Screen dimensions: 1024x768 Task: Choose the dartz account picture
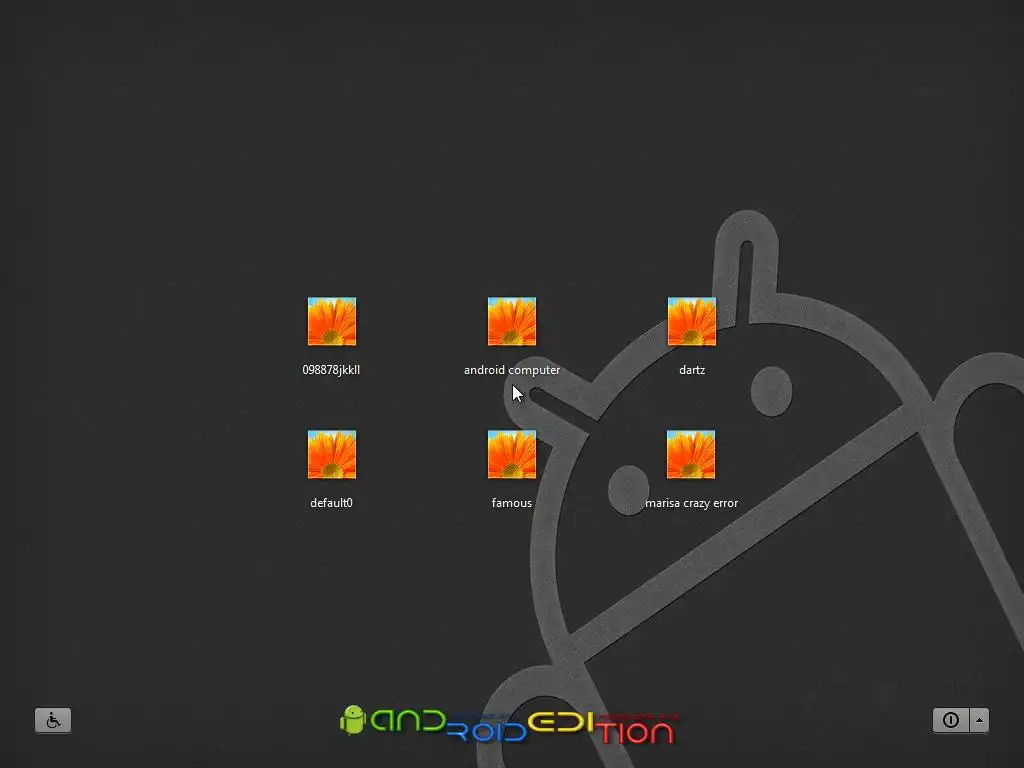click(x=692, y=321)
